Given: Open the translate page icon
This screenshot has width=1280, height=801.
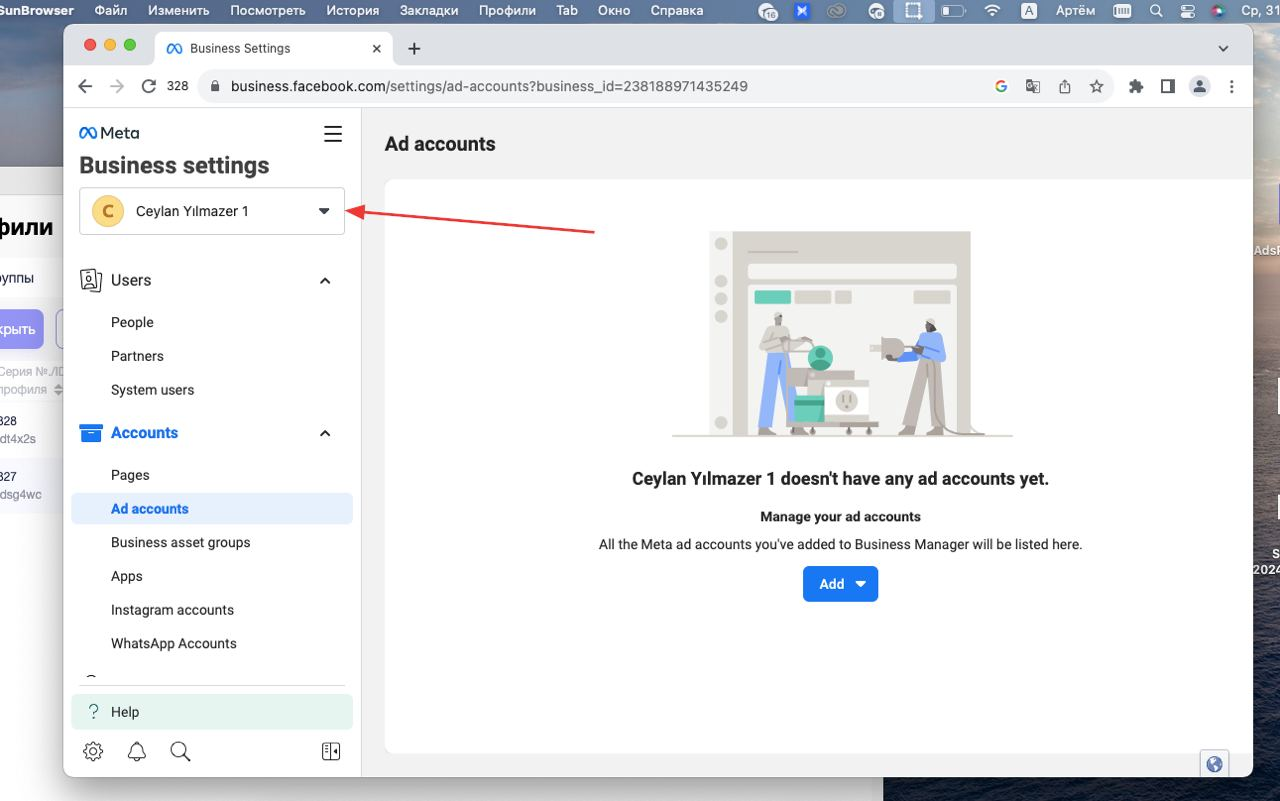Looking at the screenshot, I should tap(1033, 86).
